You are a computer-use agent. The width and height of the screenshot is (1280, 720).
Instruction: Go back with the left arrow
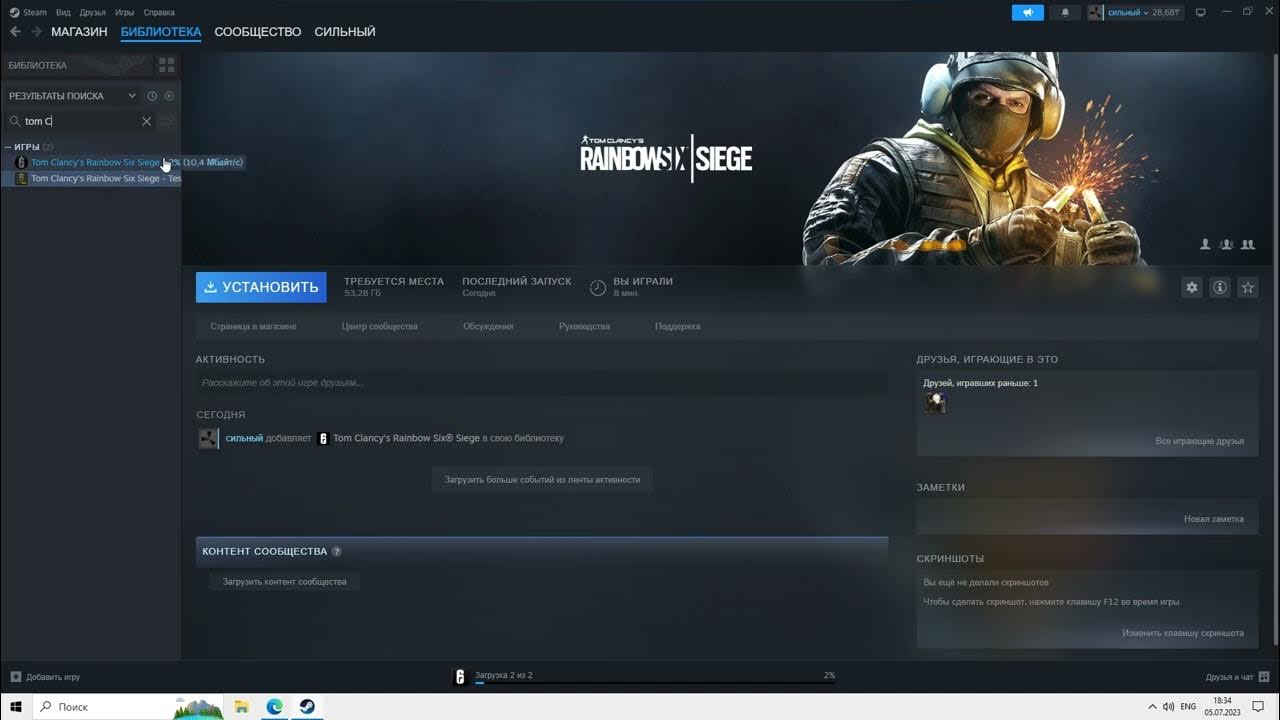pyautogui.click(x=15, y=32)
